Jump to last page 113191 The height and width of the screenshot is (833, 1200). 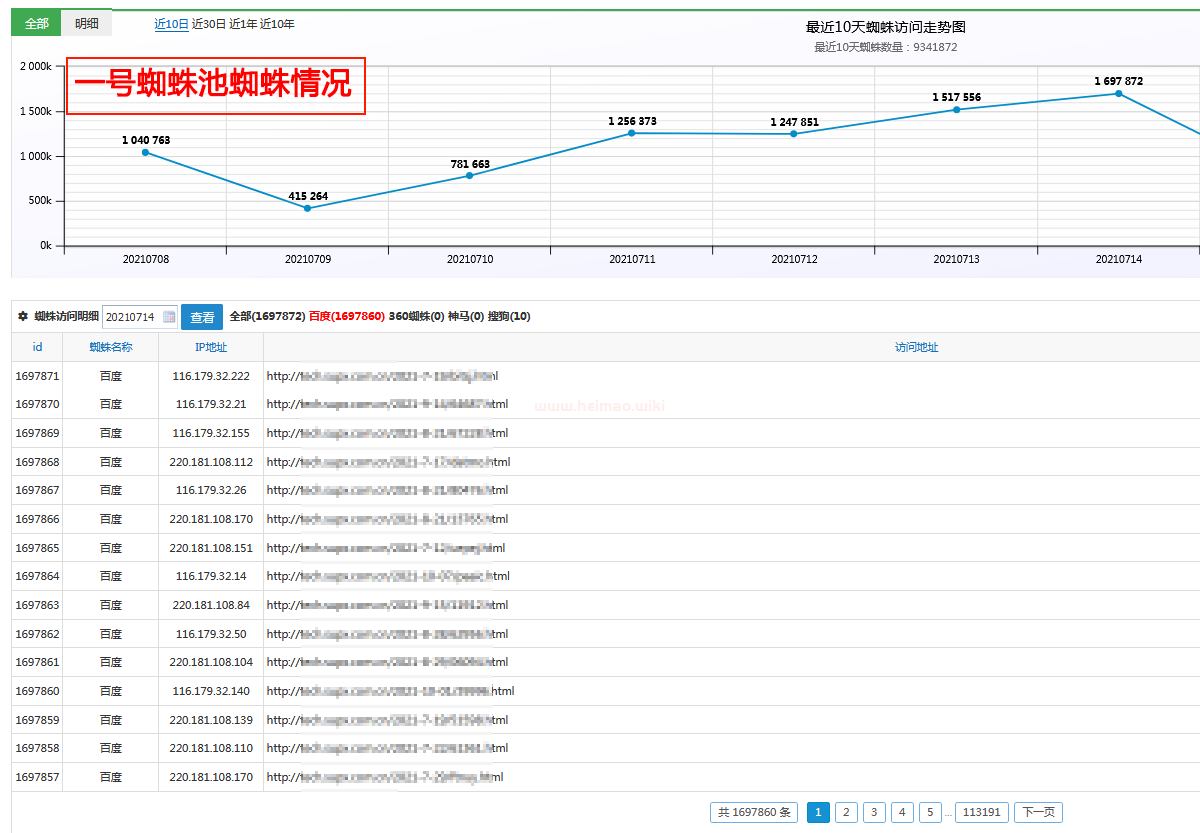(981, 812)
